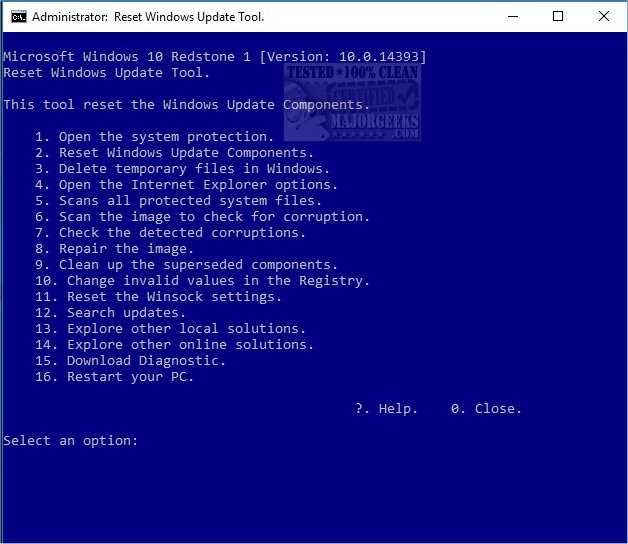The image size is (628, 544).
Task: Click option '16. Restart your PC.'
Action: [115, 377]
